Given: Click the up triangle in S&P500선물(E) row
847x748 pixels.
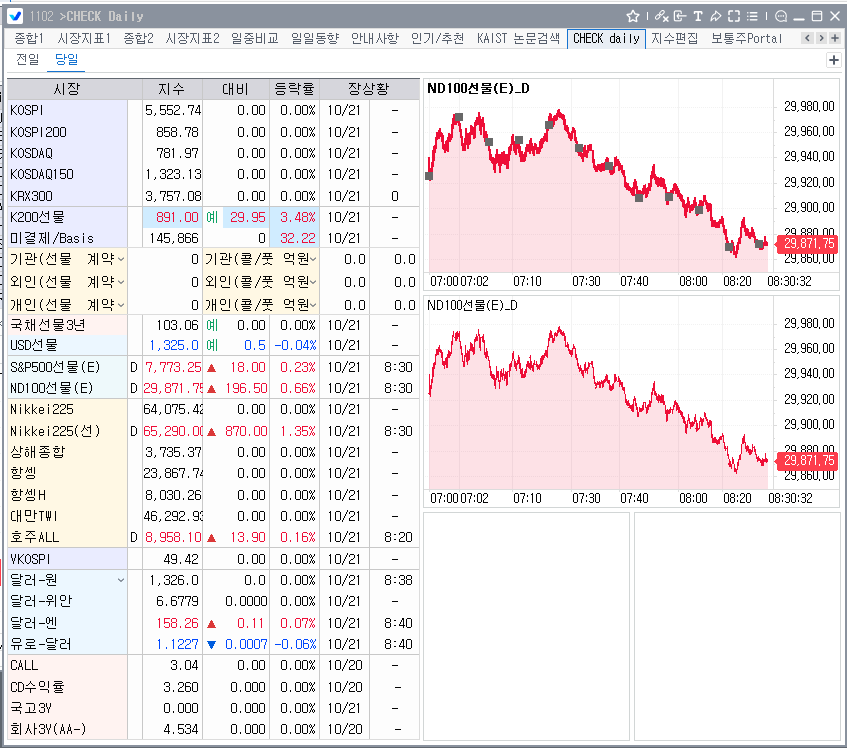Looking at the screenshot, I should (212, 368).
